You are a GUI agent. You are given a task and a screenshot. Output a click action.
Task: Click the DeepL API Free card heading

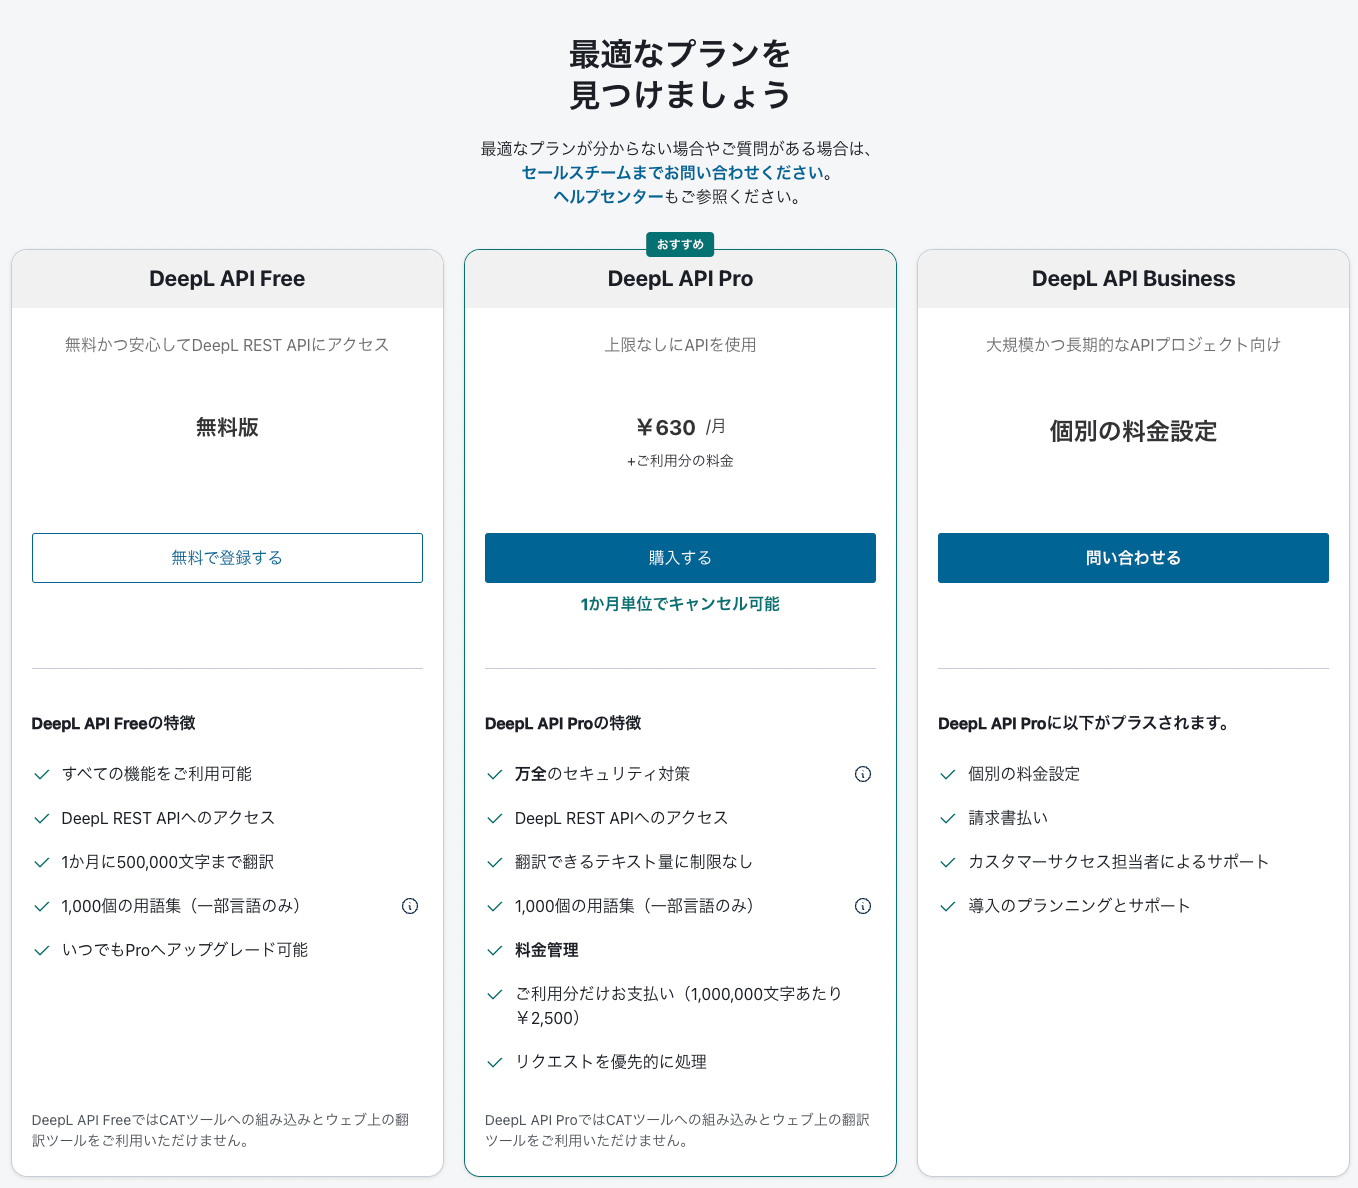click(227, 279)
